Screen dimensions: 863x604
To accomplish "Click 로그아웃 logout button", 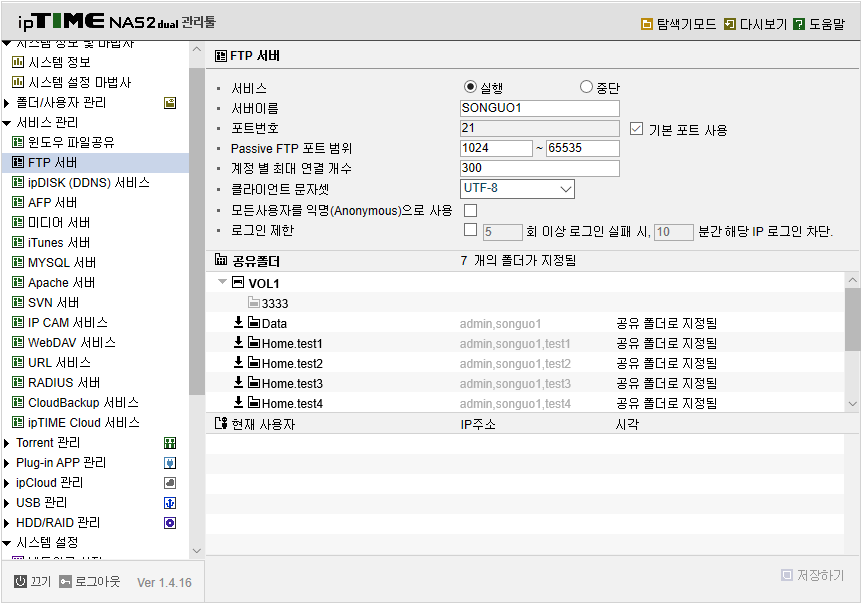I will [90, 582].
